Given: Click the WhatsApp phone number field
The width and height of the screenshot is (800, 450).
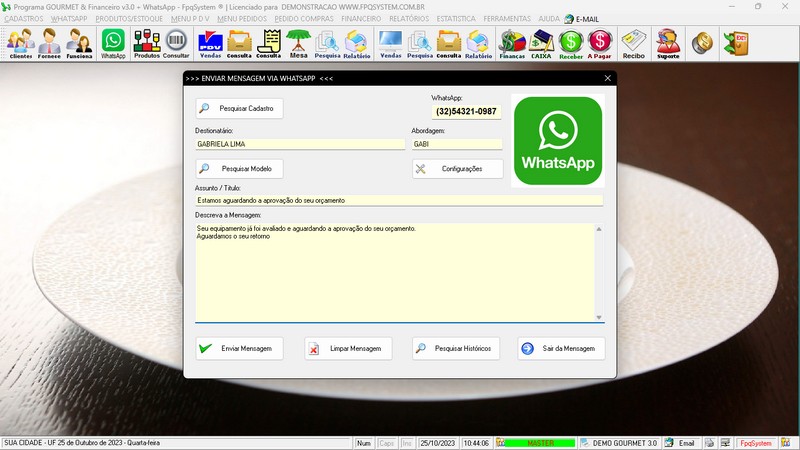Looking at the screenshot, I should pos(466,112).
